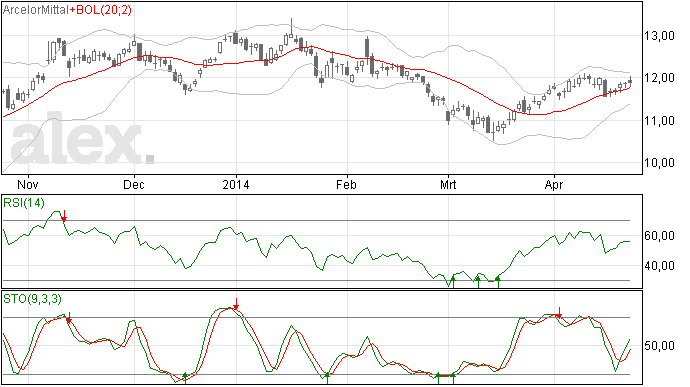
Task: Click the 60,00 RSI axis value
Action: (659, 236)
